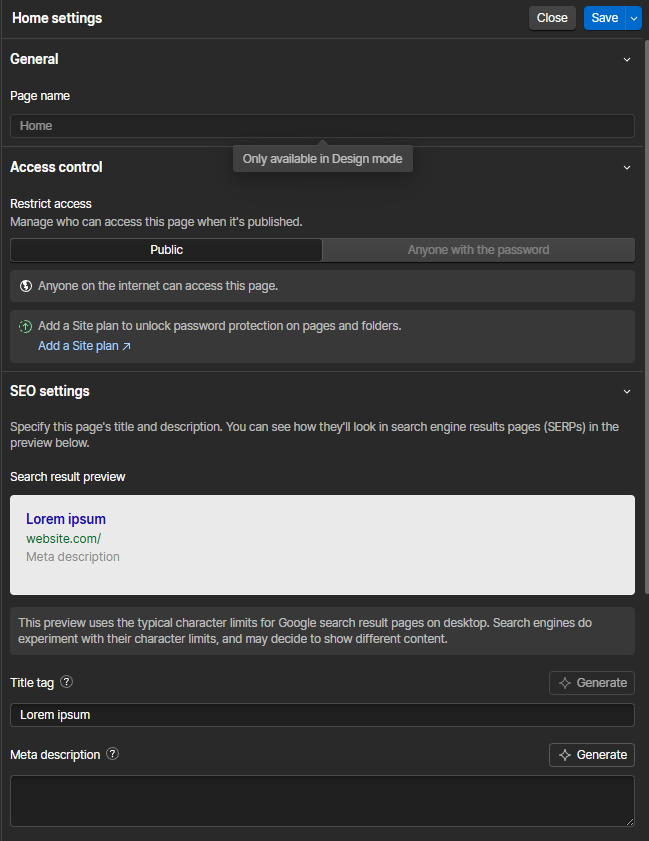Collapse the SEO settings section
The width and height of the screenshot is (649, 841).
point(627,392)
